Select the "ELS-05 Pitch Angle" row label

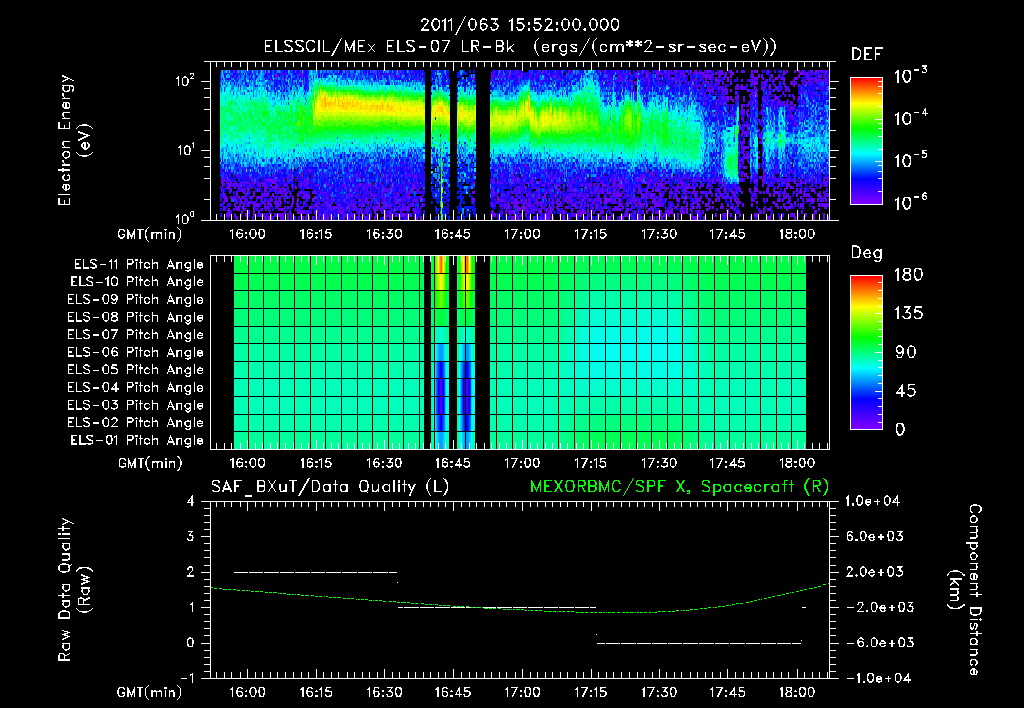(x=136, y=370)
